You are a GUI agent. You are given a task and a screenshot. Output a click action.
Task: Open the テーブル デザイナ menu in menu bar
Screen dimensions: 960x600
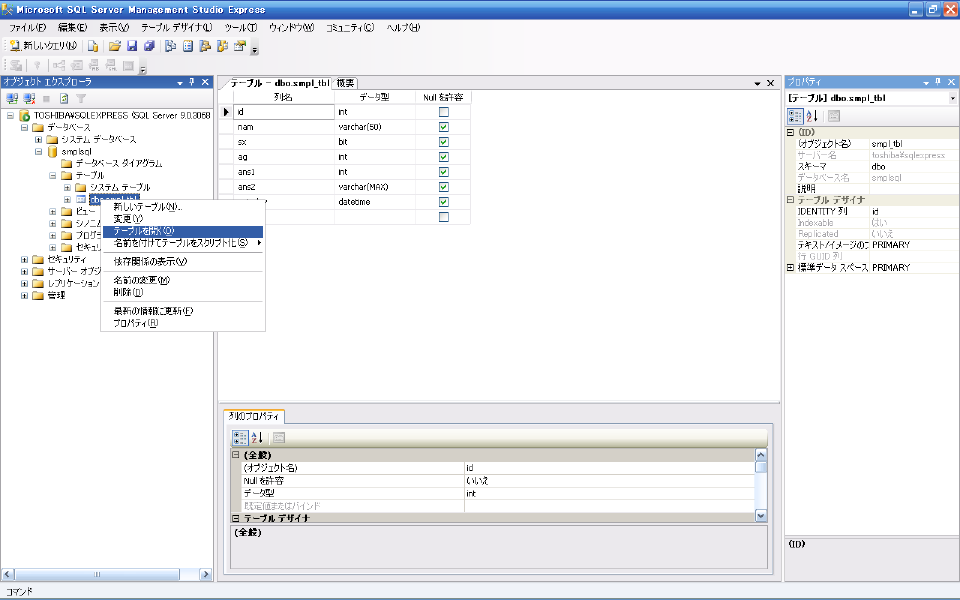pos(176,28)
